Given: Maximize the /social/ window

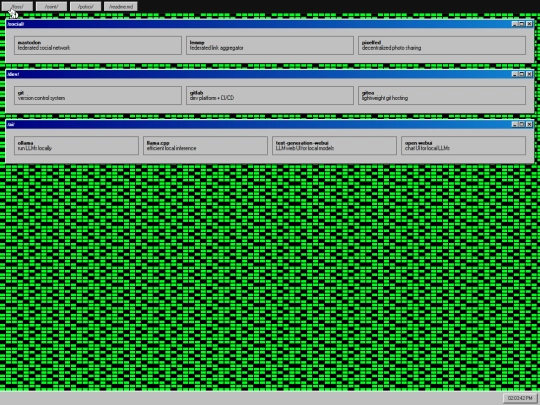Looking at the screenshot, I should [522, 24].
